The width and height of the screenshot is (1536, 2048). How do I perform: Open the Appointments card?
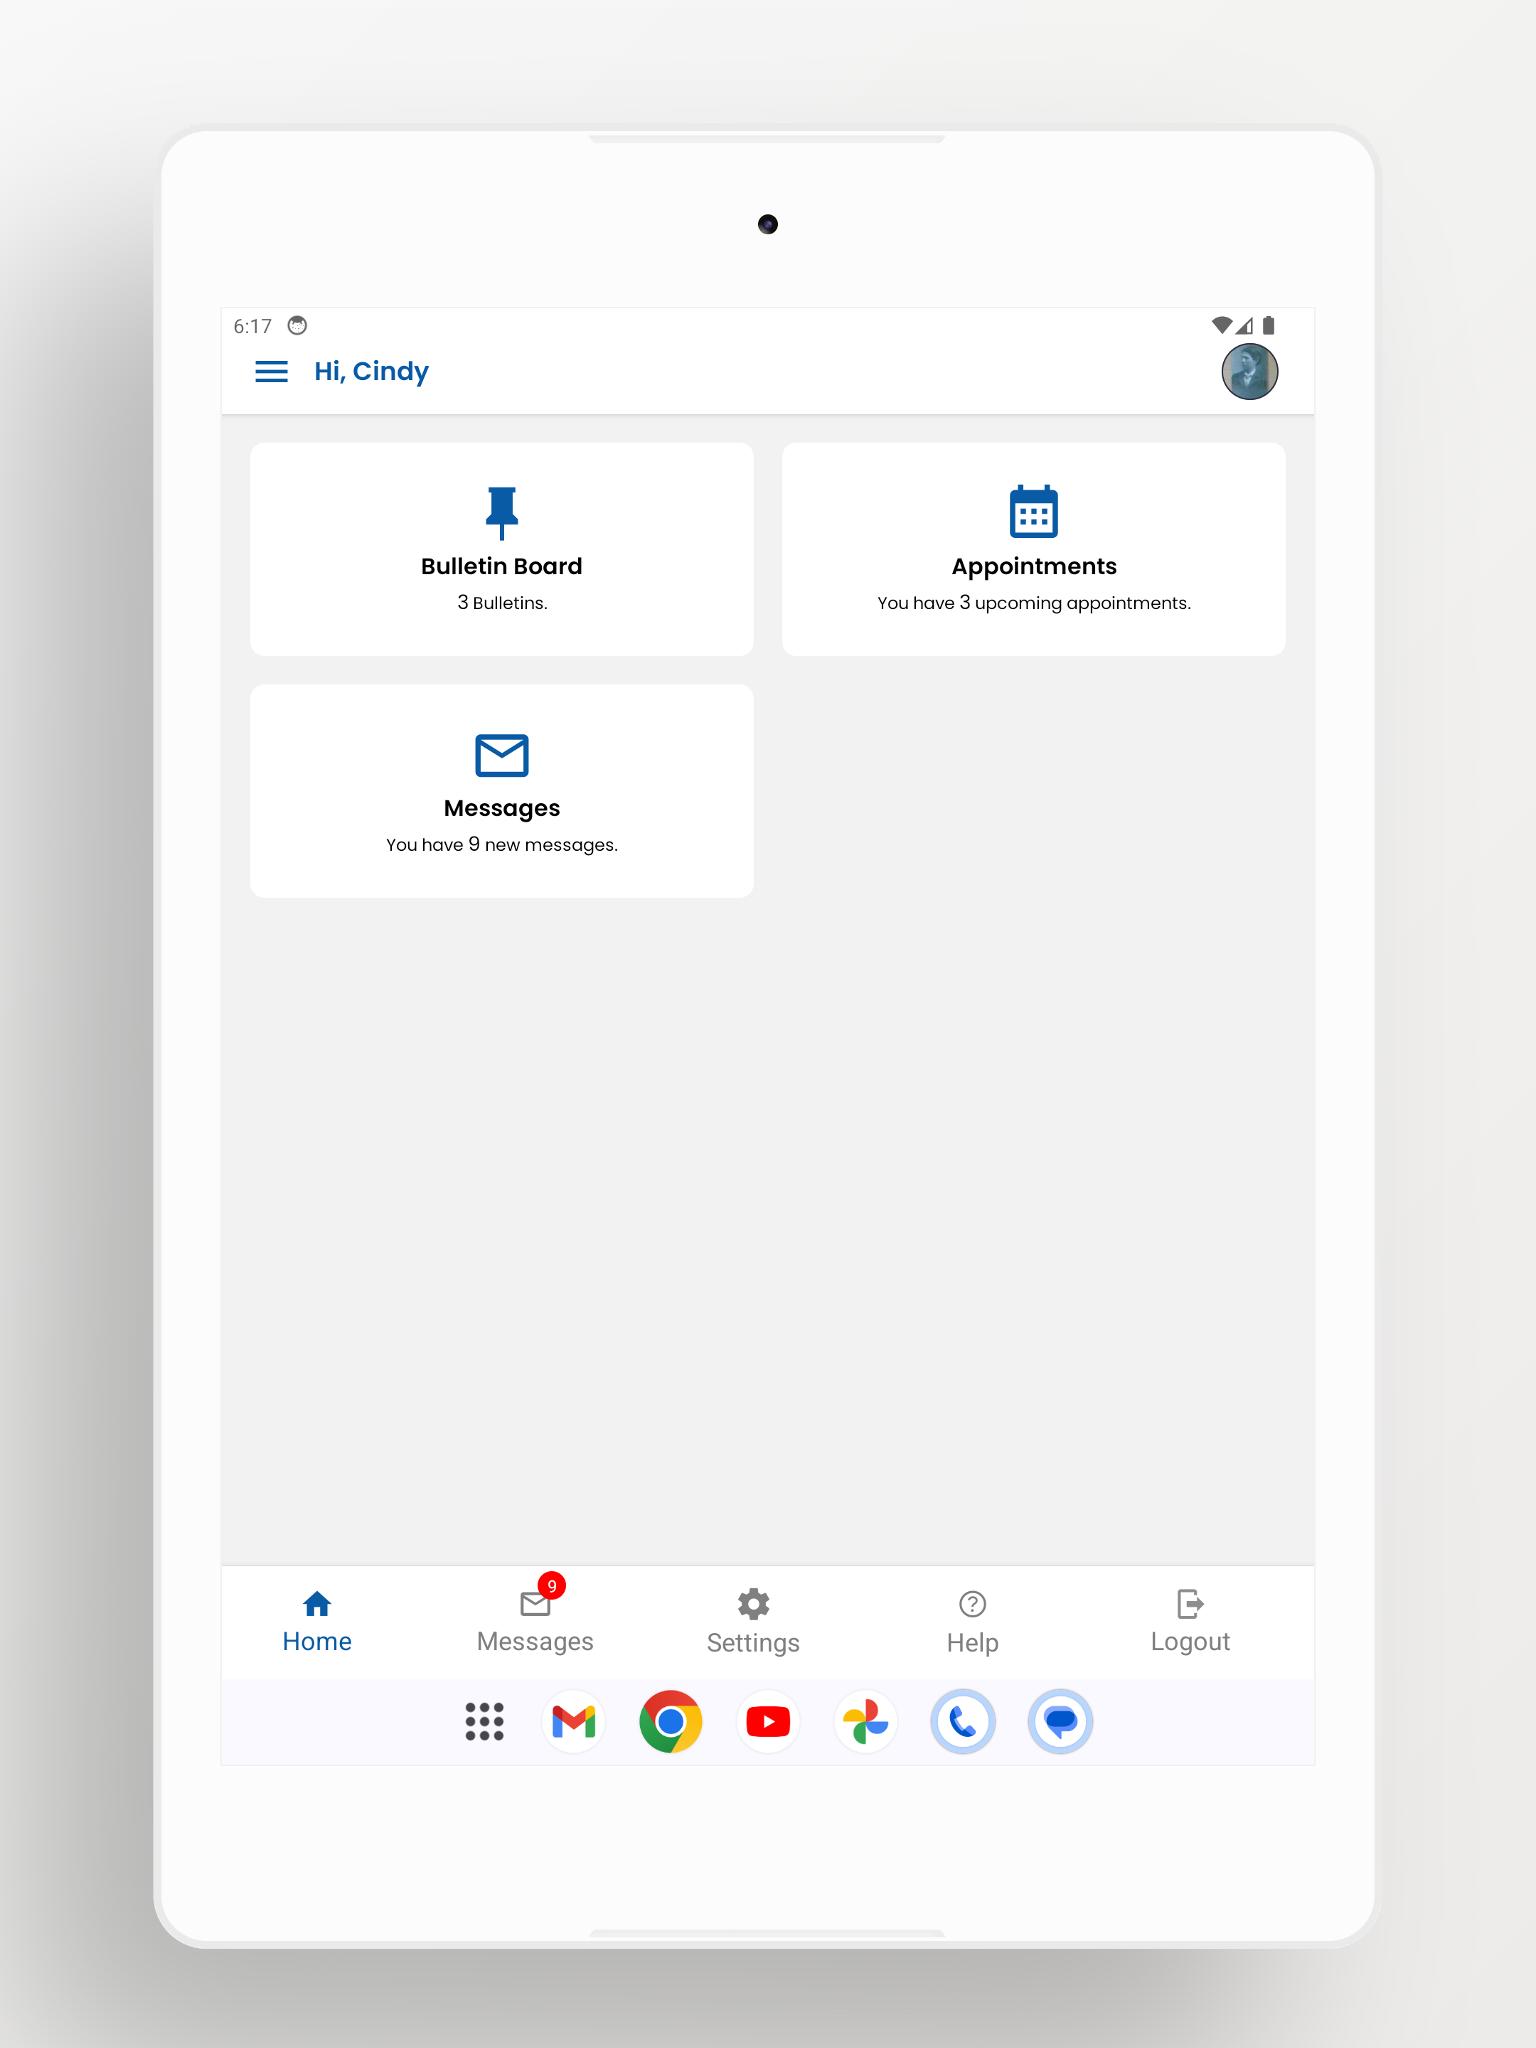(1033, 549)
